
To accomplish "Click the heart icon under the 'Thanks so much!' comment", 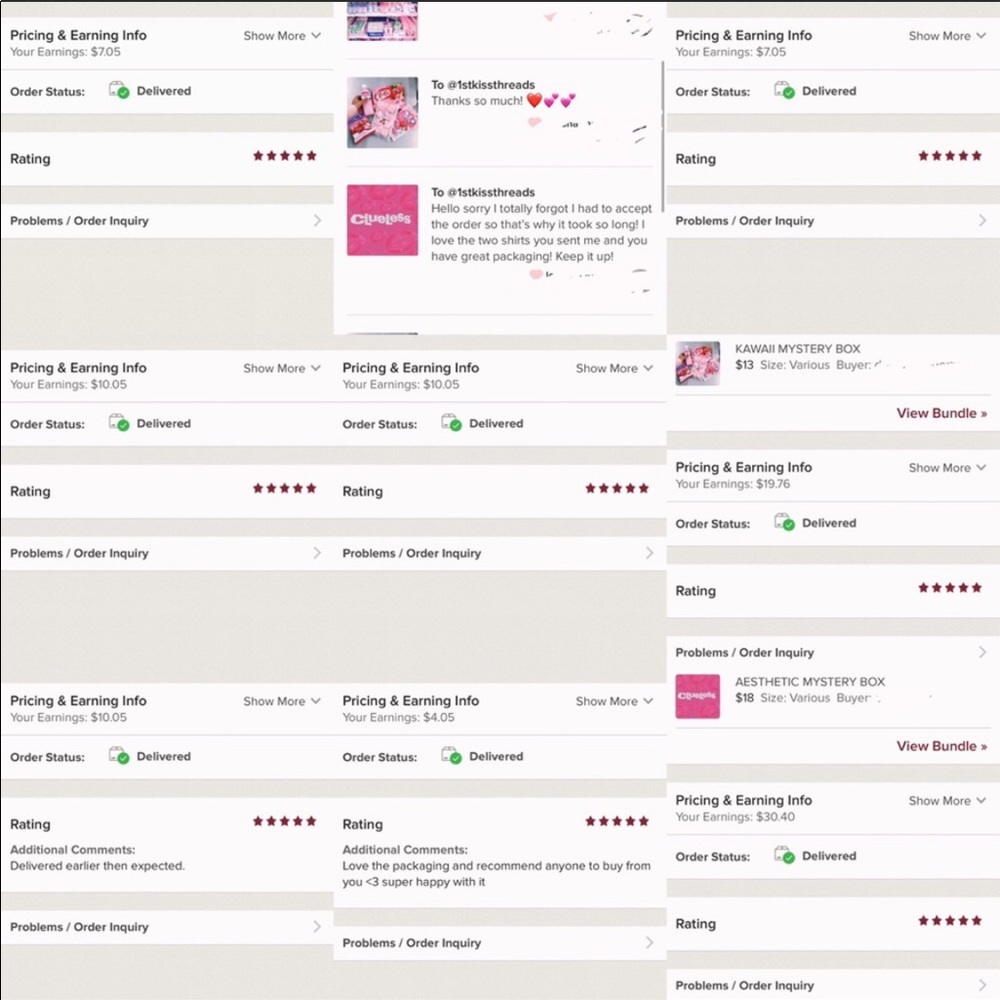I will click(534, 122).
